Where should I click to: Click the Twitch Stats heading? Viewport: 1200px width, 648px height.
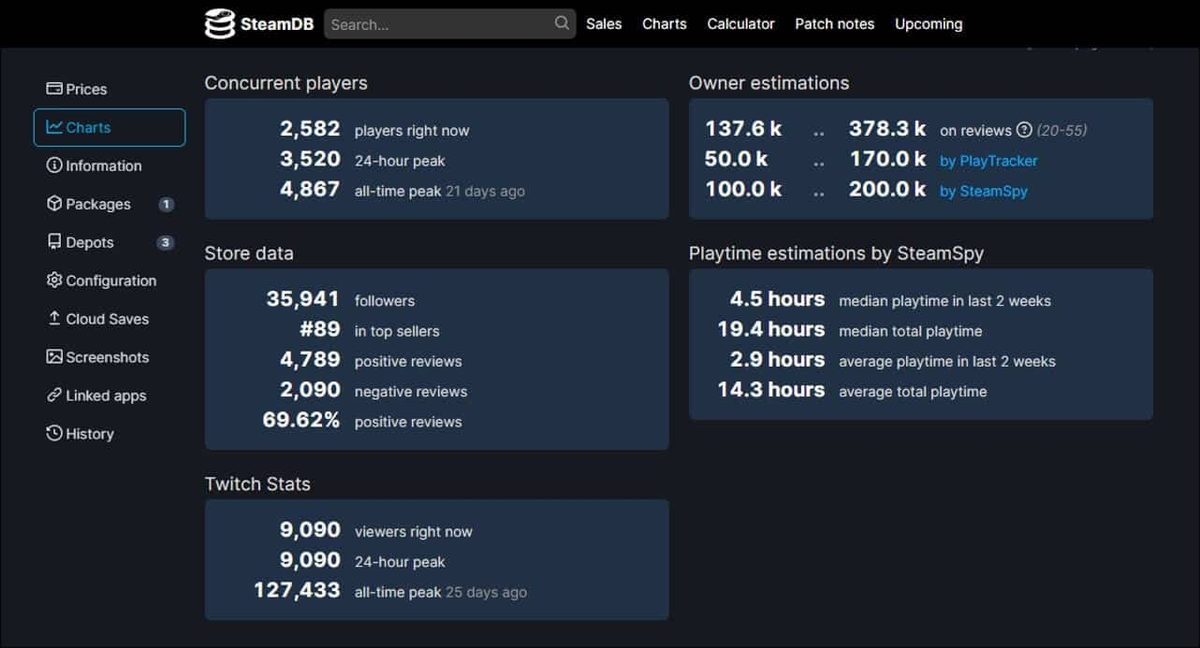(258, 484)
